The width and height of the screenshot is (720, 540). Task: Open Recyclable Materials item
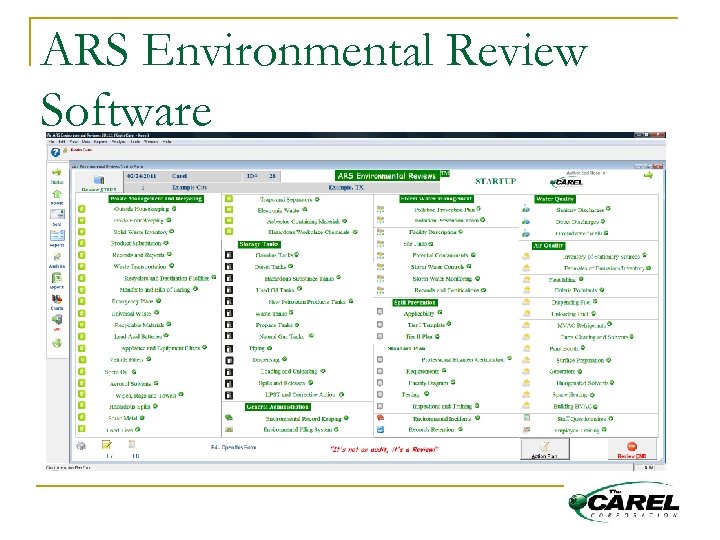139,325
